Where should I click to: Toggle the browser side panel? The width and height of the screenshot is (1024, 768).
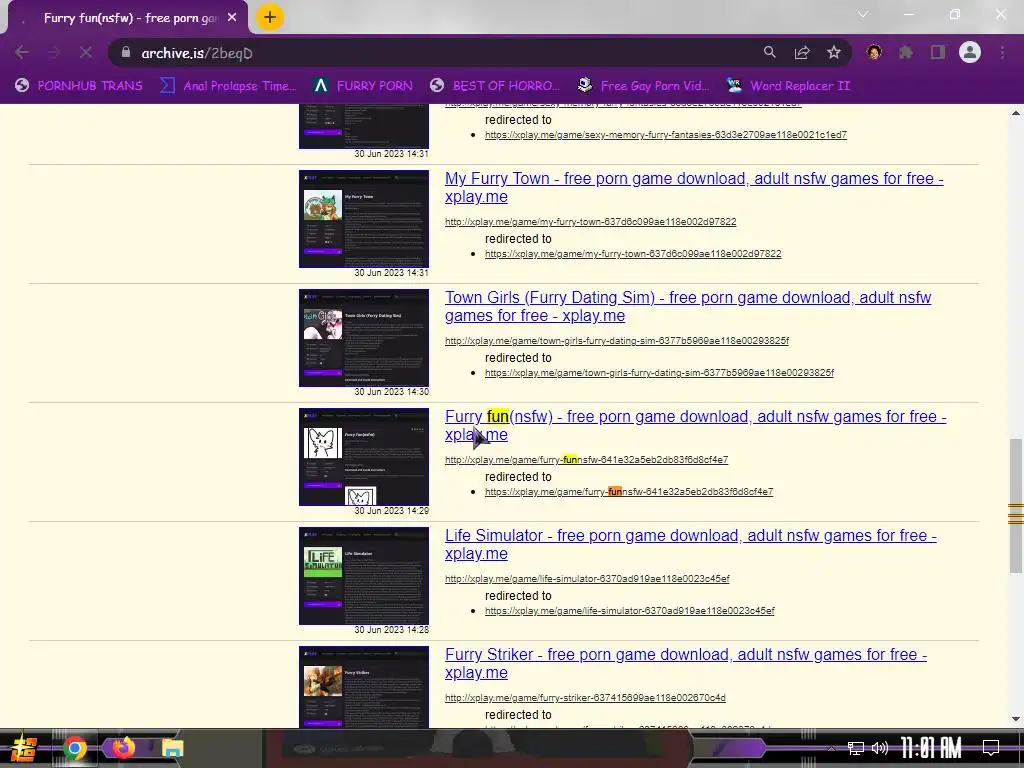[938, 52]
